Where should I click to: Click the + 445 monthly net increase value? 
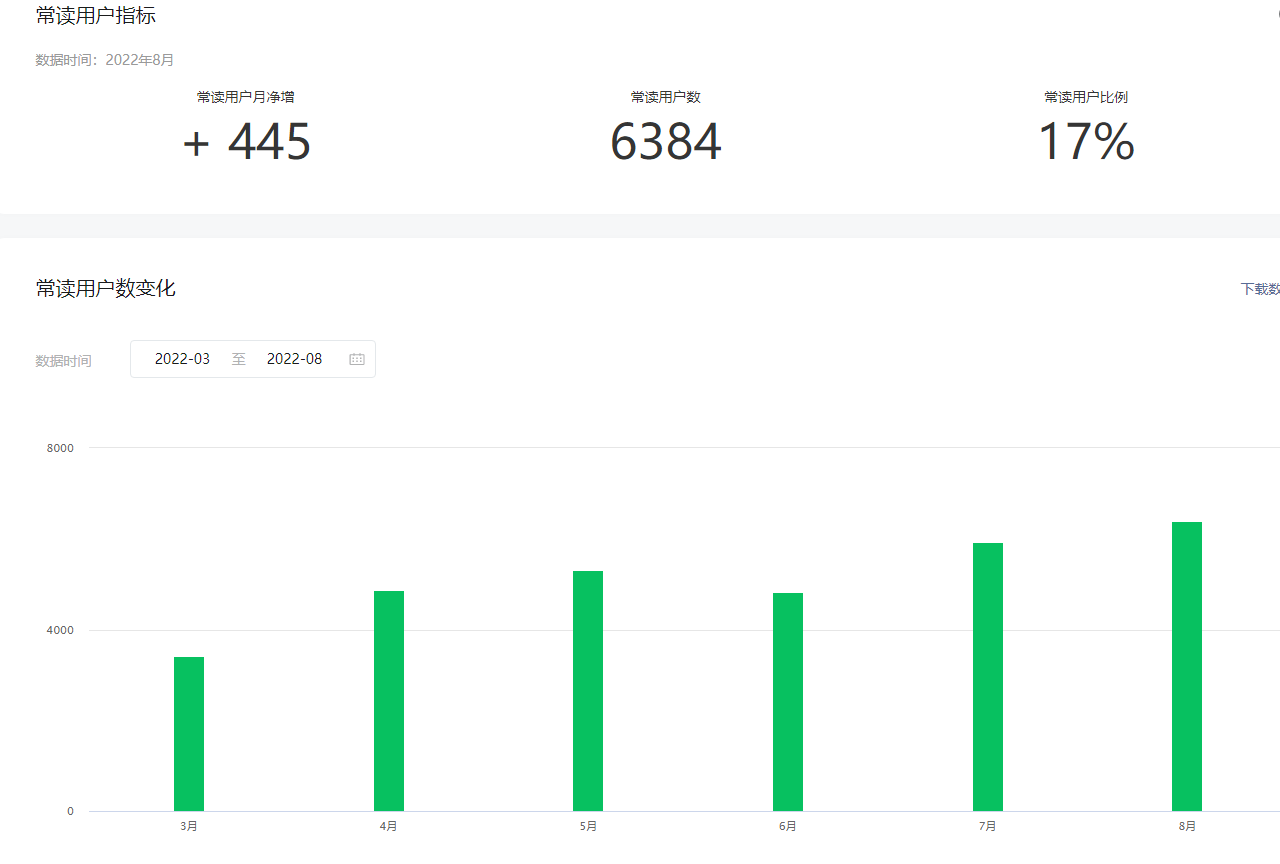coord(247,142)
